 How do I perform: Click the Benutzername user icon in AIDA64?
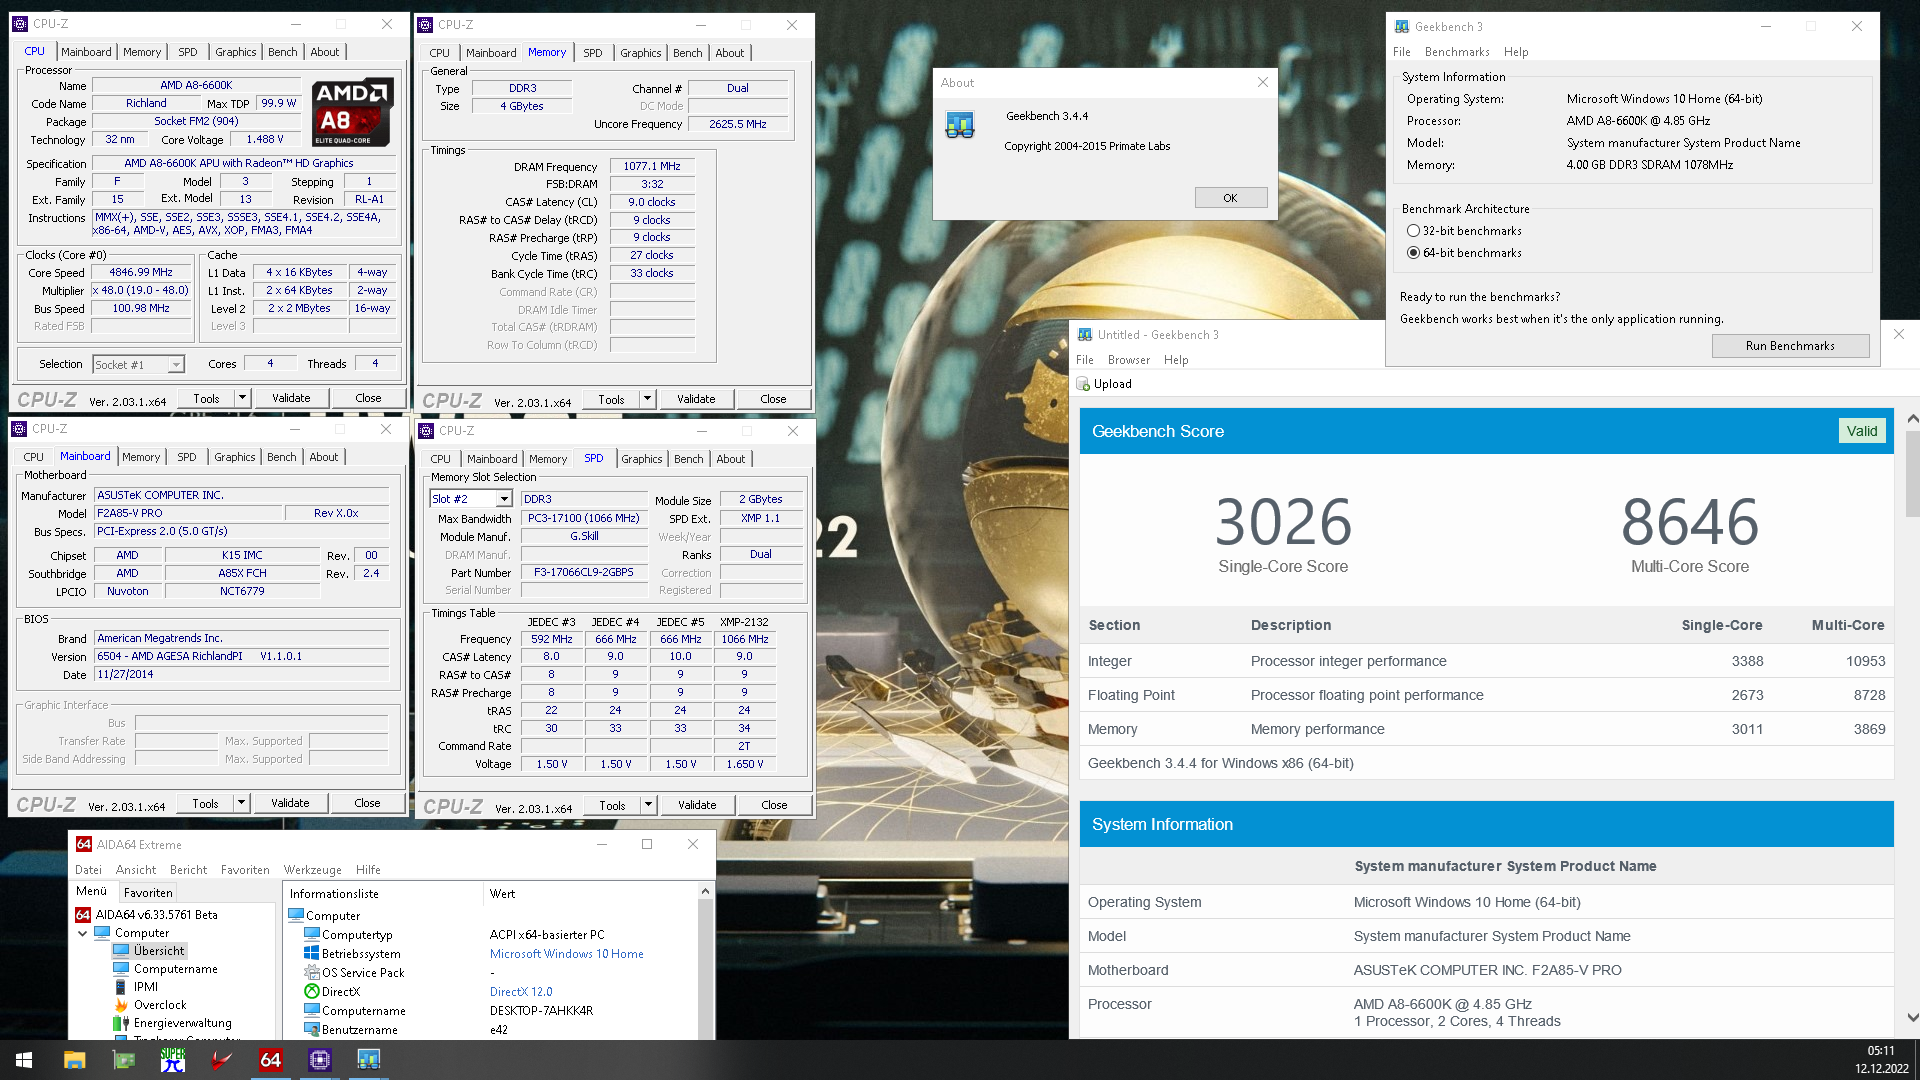311,1030
